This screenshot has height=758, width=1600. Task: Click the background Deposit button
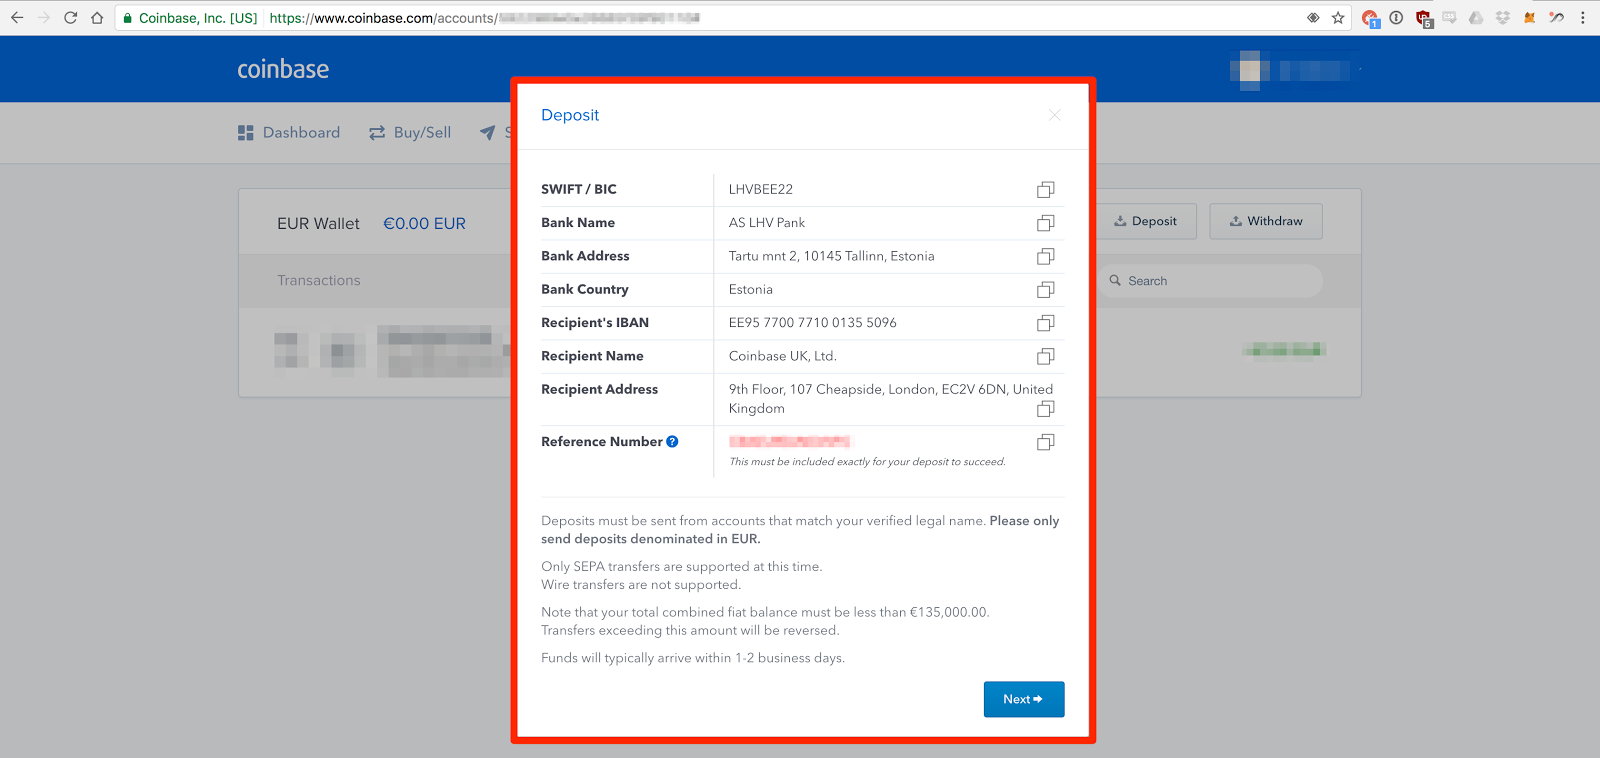coord(1146,221)
